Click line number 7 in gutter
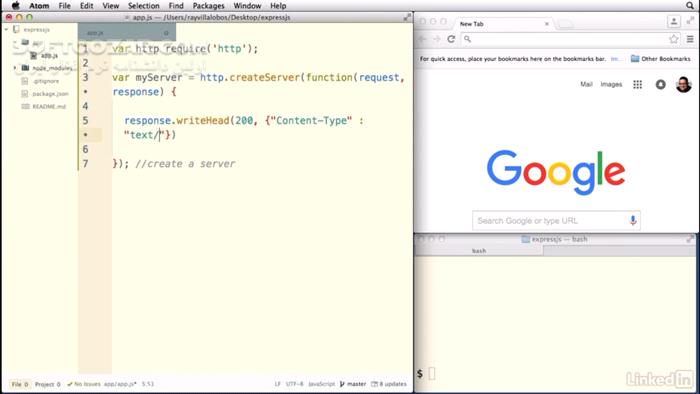The height and width of the screenshot is (394, 700). 85,164
